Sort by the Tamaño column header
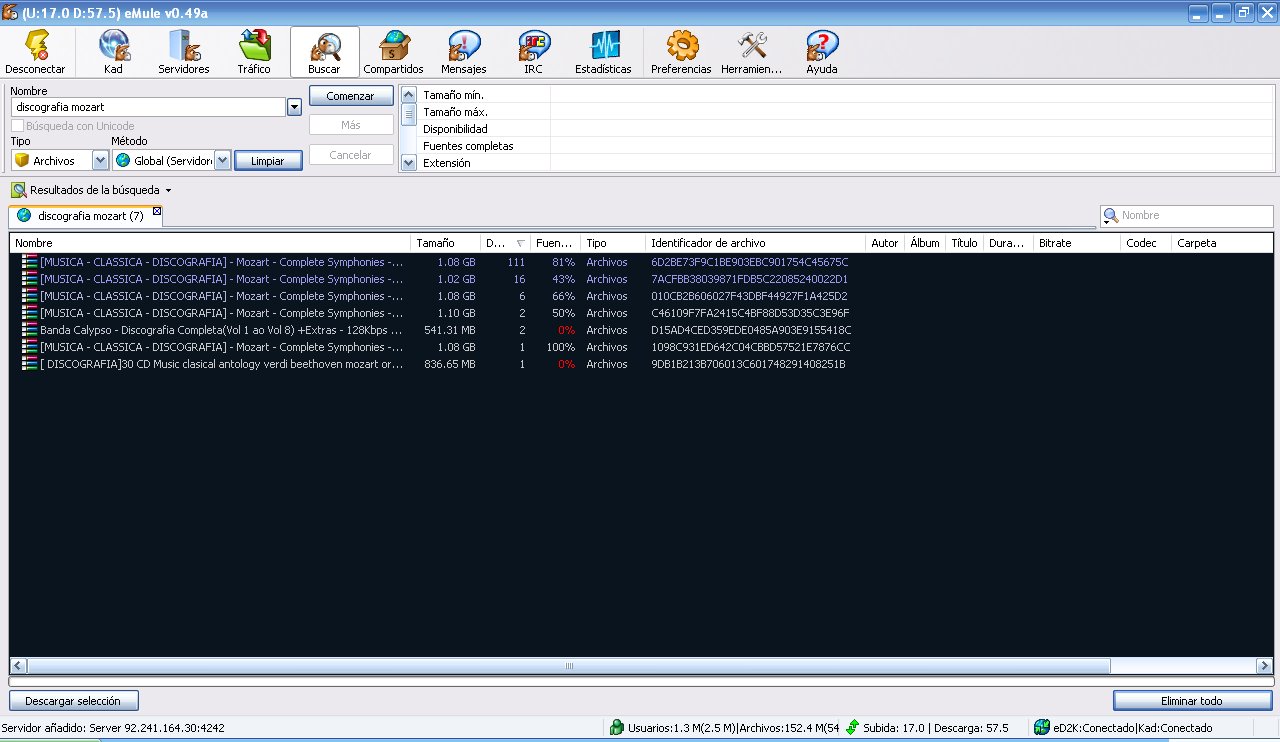This screenshot has width=1280, height=742. [445, 243]
